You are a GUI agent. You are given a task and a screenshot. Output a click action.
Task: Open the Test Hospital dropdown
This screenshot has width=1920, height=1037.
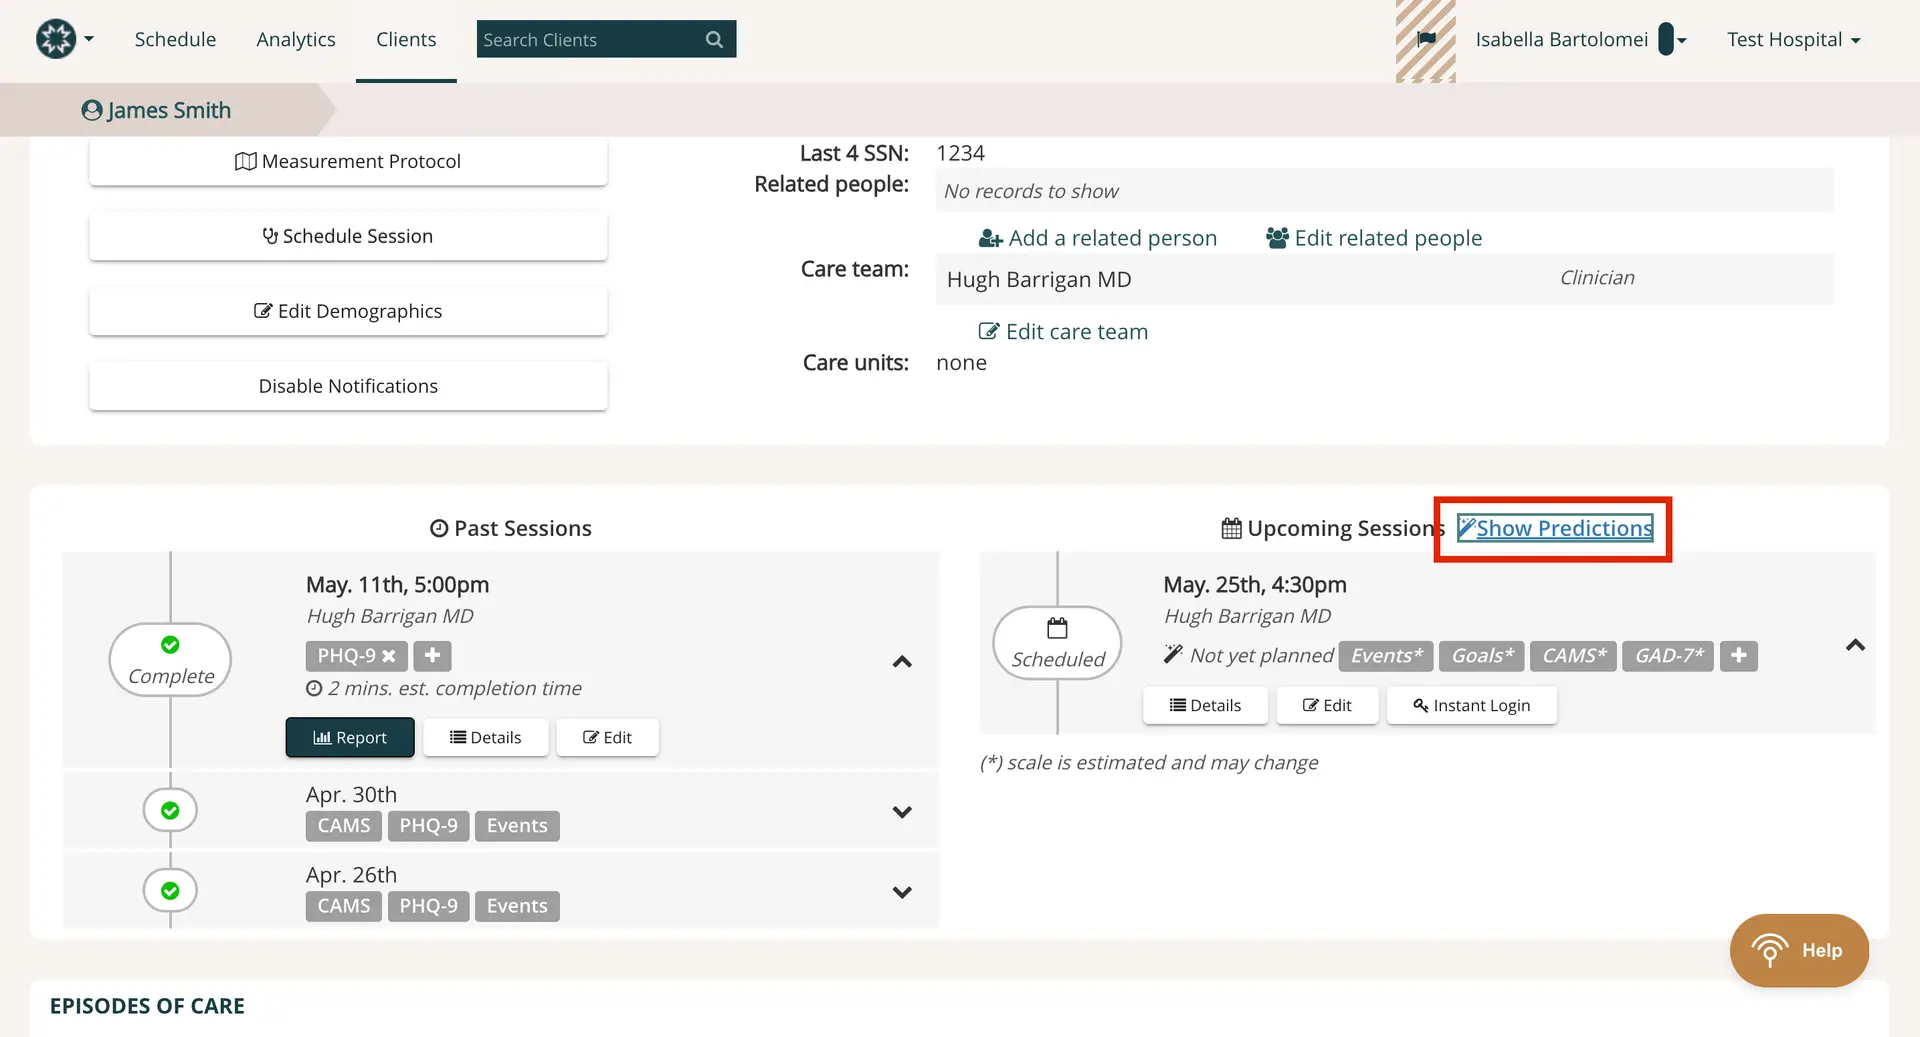1793,39
